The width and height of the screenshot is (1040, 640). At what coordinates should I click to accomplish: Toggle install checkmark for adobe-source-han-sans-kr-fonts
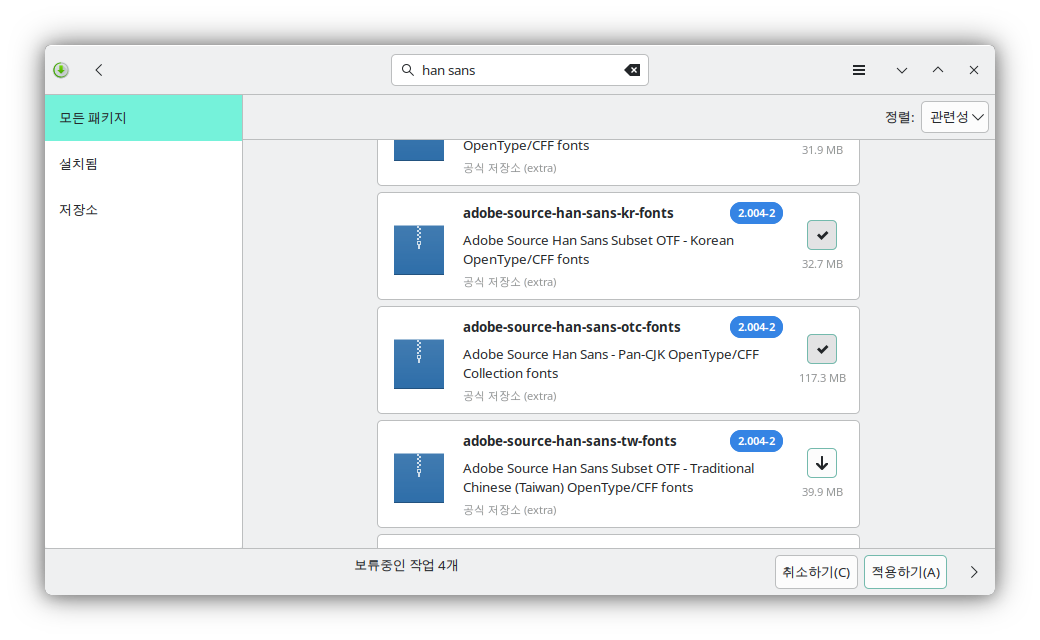822,235
